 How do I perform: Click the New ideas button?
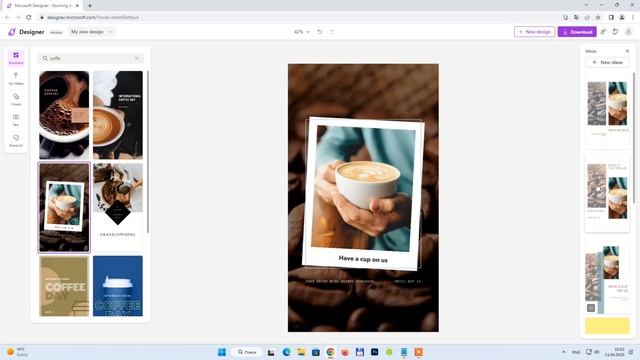[607, 62]
